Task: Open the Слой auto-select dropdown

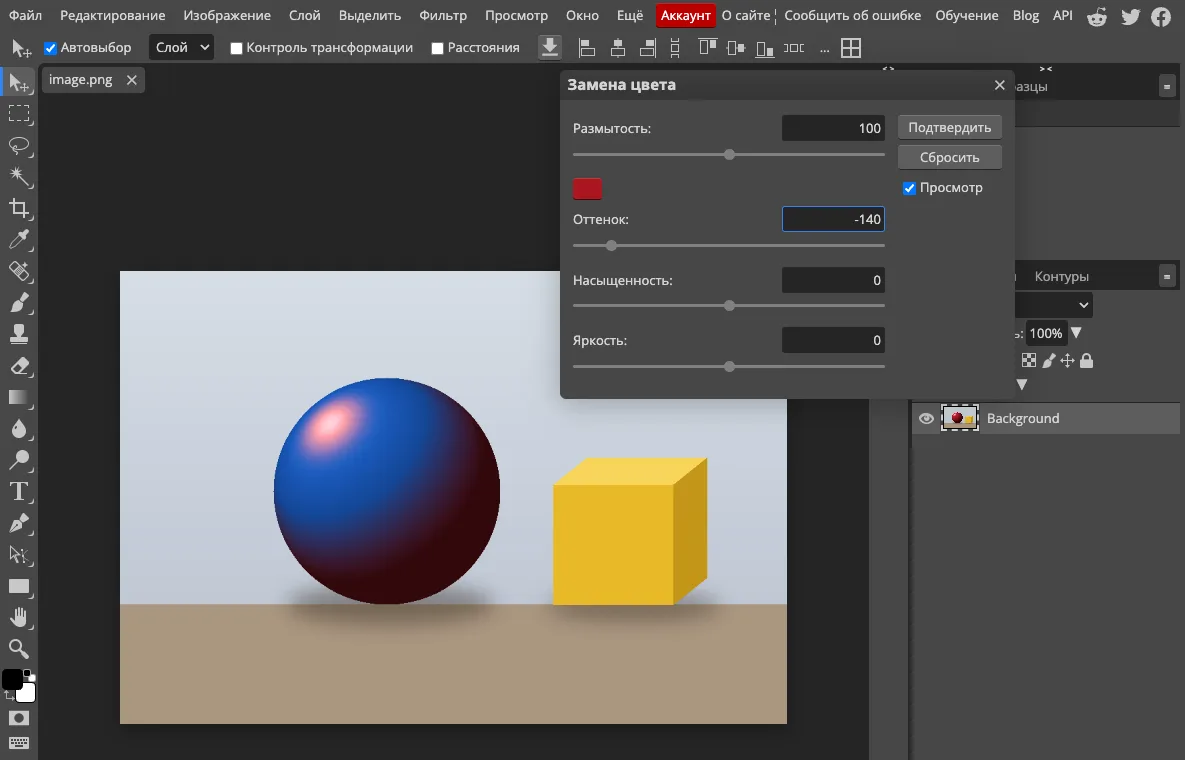Action: tap(181, 48)
